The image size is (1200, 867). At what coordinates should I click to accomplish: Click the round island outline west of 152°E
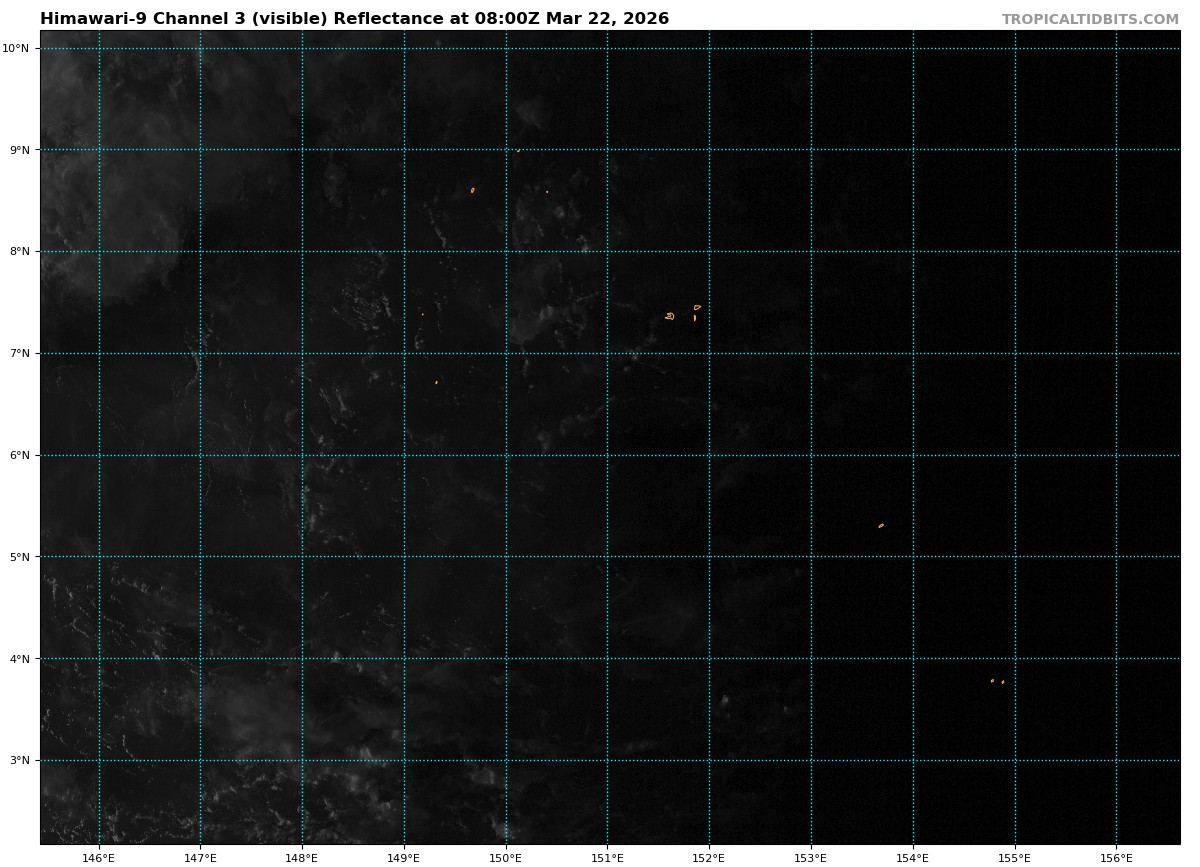pos(670,316)
